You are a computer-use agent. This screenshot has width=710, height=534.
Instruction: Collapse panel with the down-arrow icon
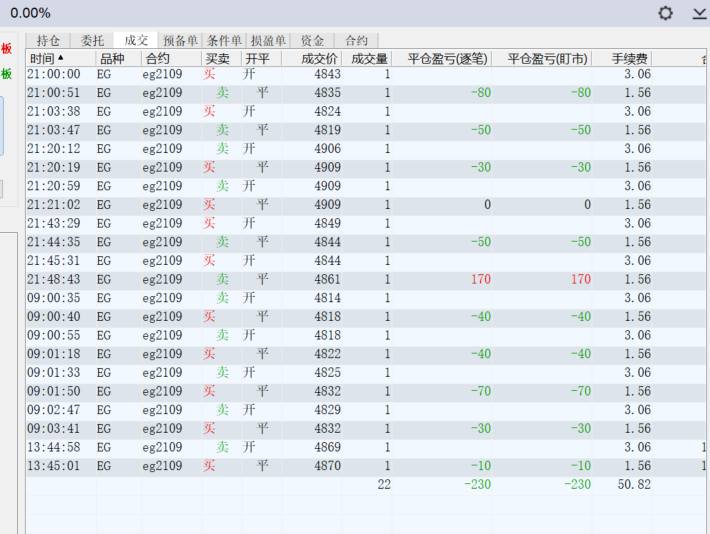(700, 14)
